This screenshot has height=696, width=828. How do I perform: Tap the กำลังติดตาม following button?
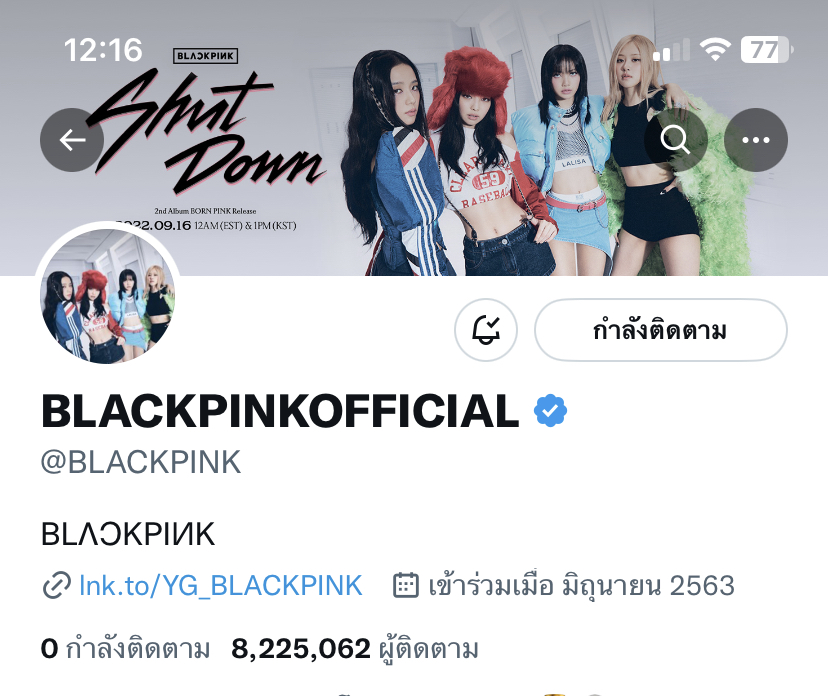point(661,330)
